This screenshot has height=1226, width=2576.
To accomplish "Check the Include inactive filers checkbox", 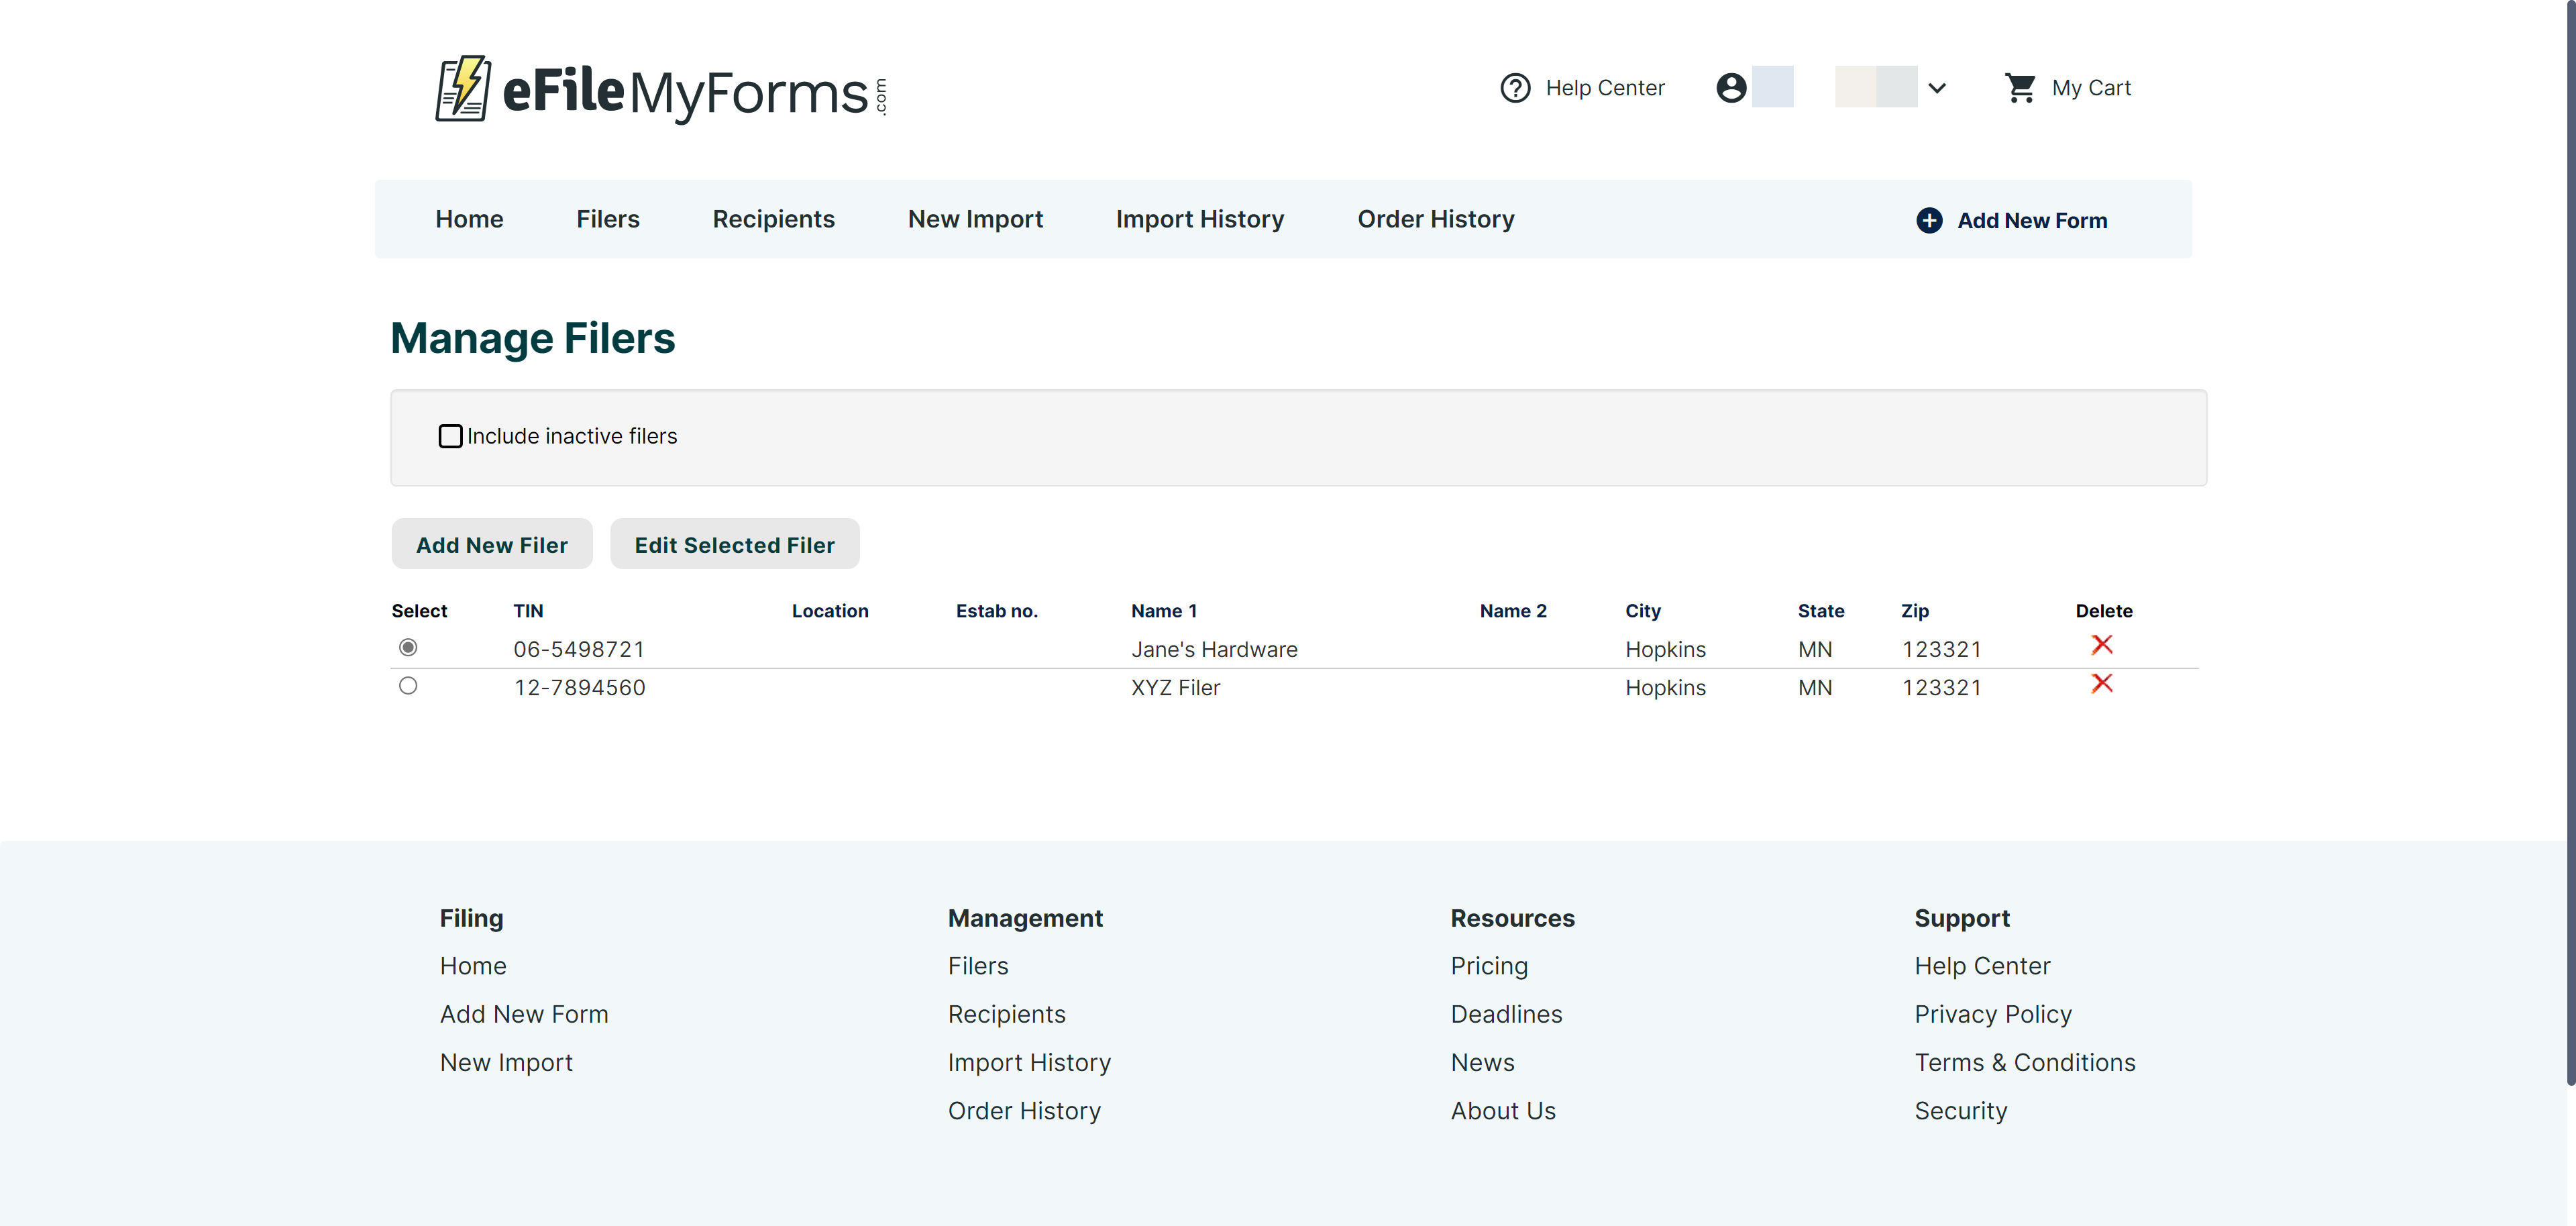I will click(x=450, y=436).
